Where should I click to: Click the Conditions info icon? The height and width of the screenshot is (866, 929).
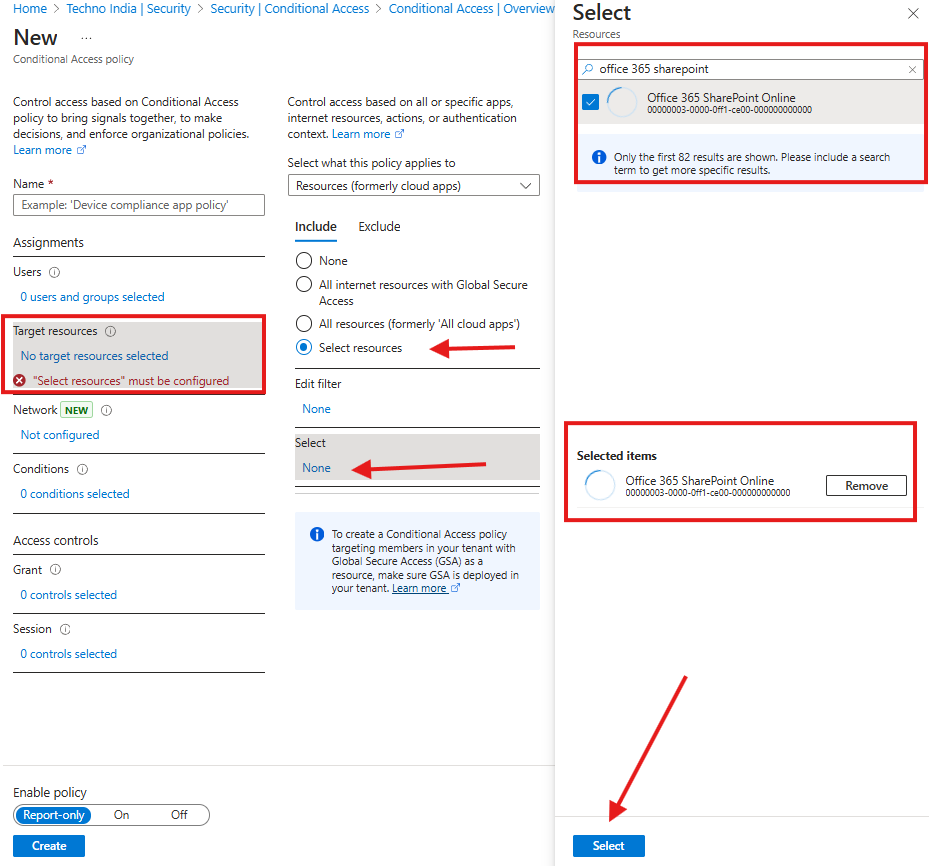click(83, 469)
